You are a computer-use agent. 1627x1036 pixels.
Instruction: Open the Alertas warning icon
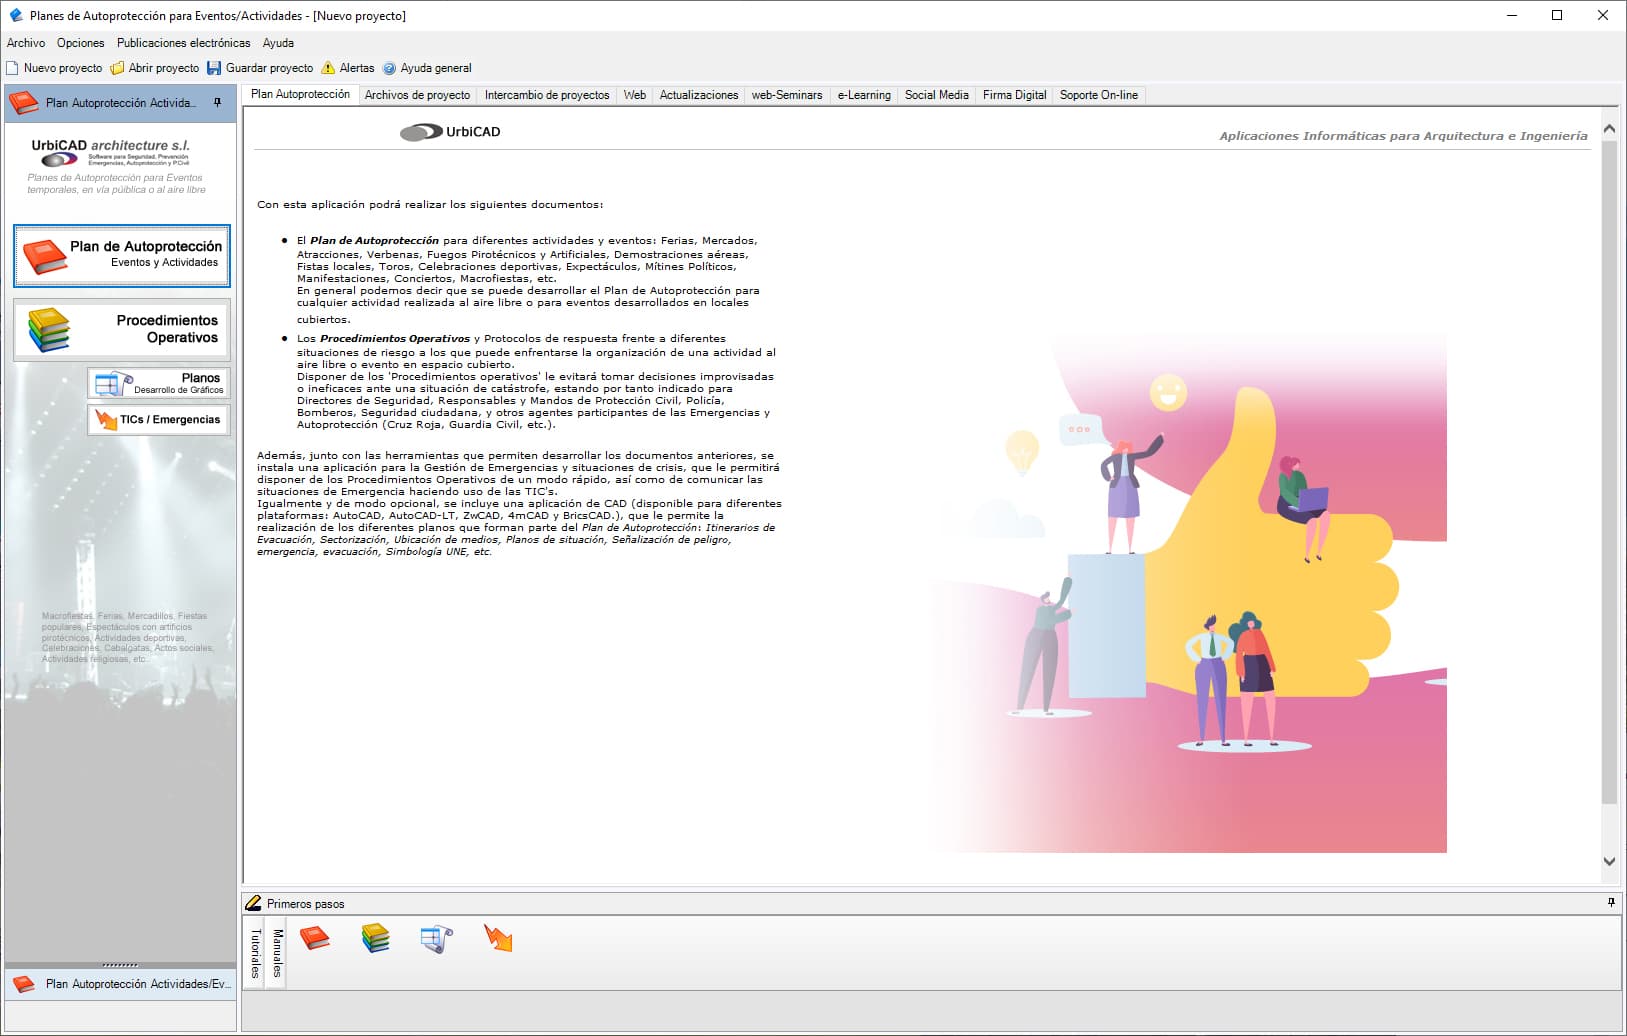(x=328, y=68)
